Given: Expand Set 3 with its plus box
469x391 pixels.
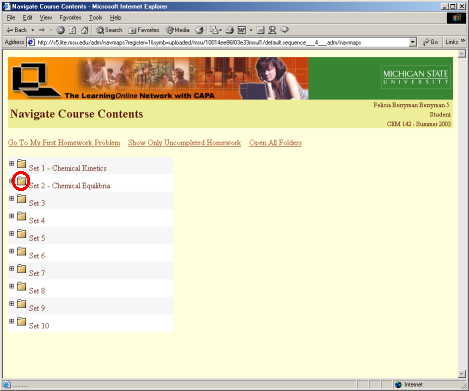Looking at the screenshot, I should pos(12,198).
